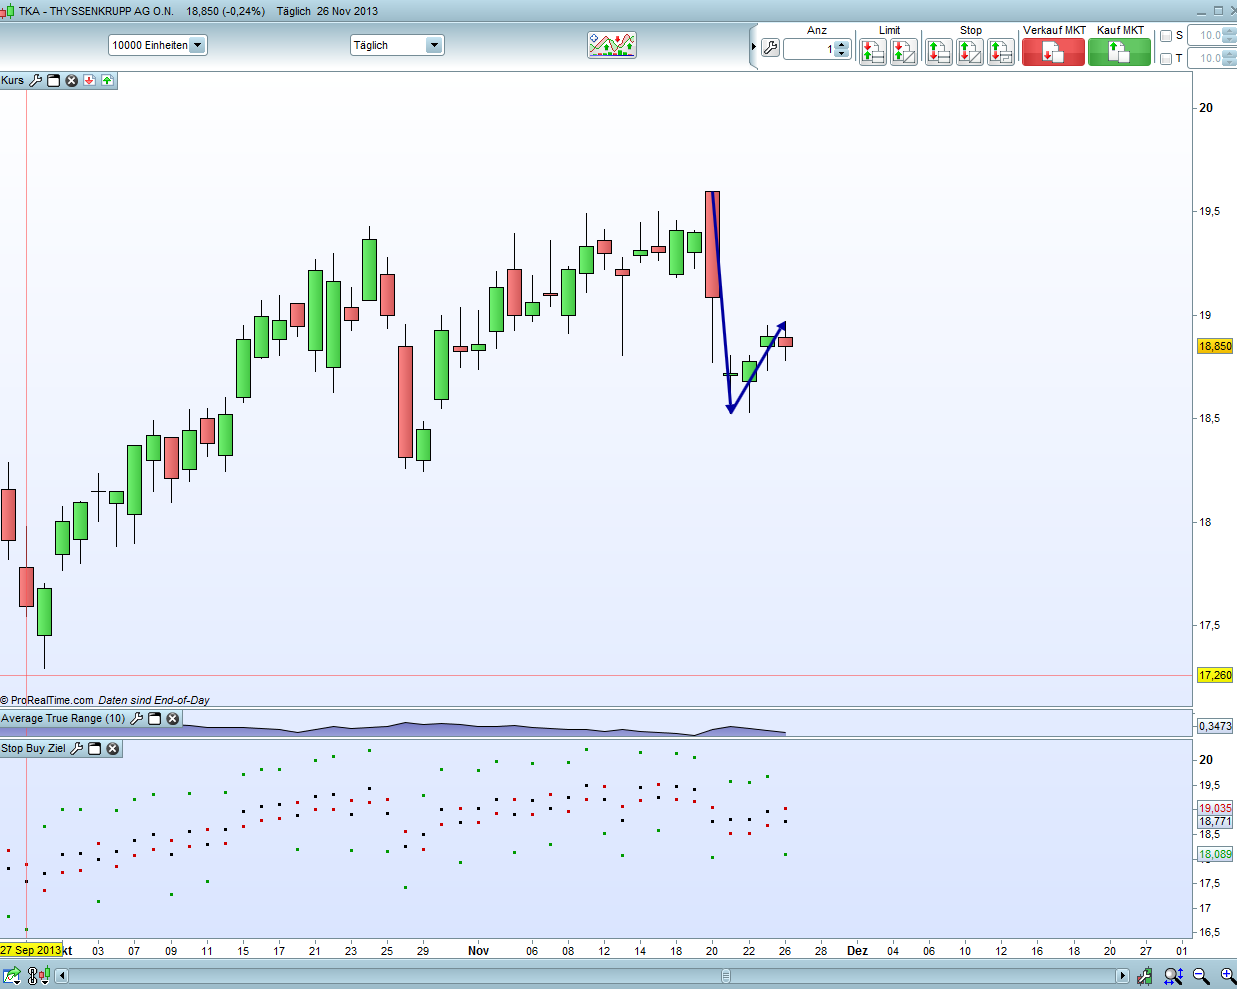Viewport: 1237px width, 989px height.
Task: Click the third Stop order icon
Action: click(1000, 52)
